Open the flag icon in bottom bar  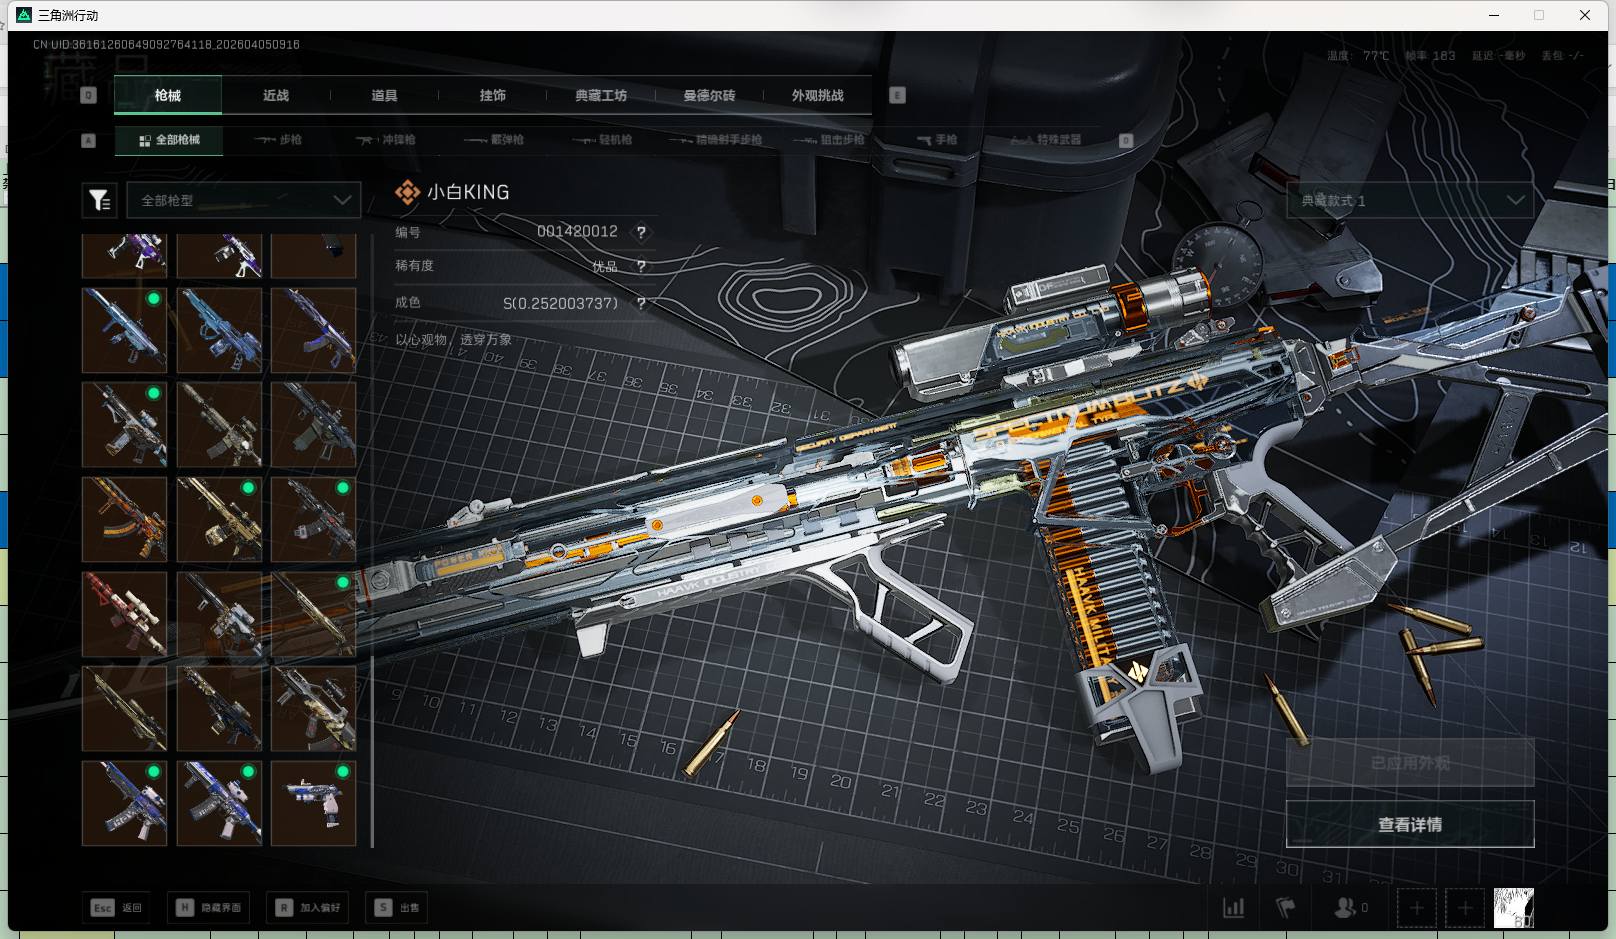tap(1286, 908)
